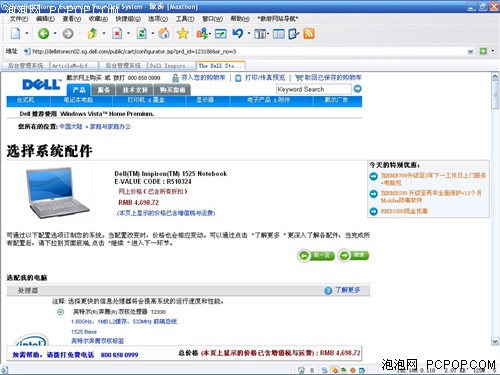500x375 pixels.
Task: Click the page layout columns toolbar icon
Action: coord(260,34)
